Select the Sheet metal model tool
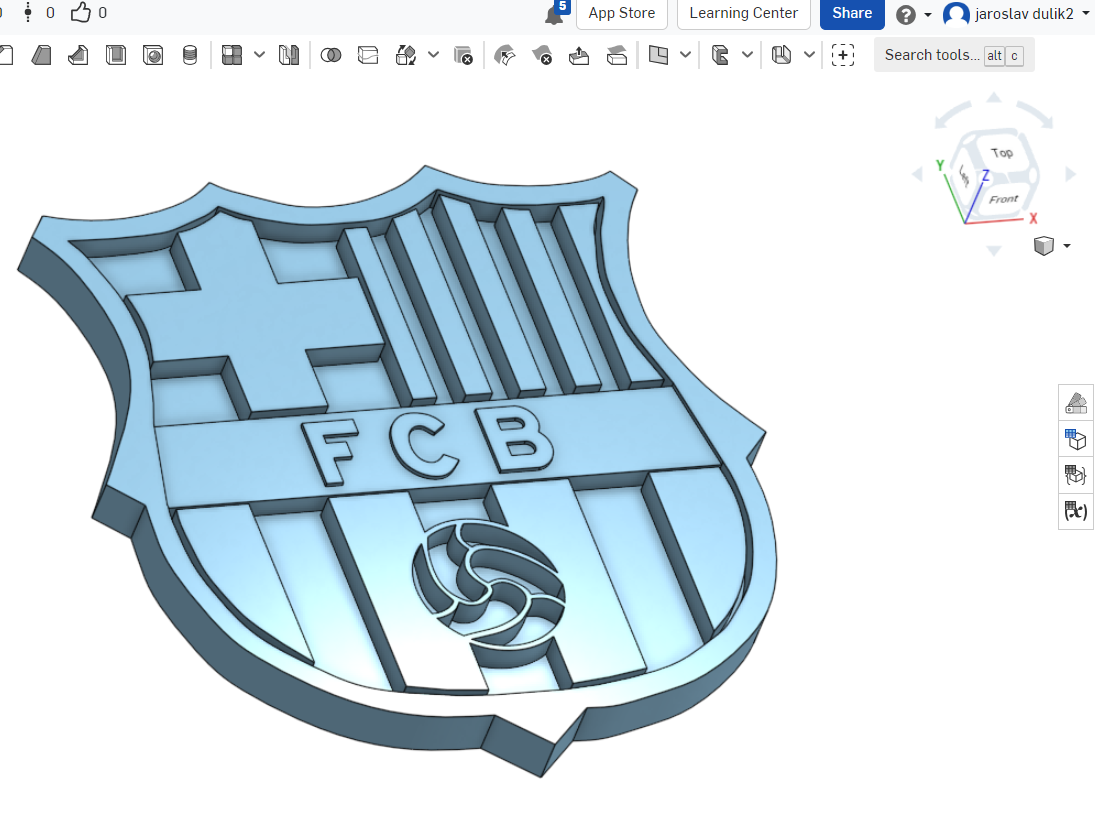The image size is (1095, 817). pos(781,55)
